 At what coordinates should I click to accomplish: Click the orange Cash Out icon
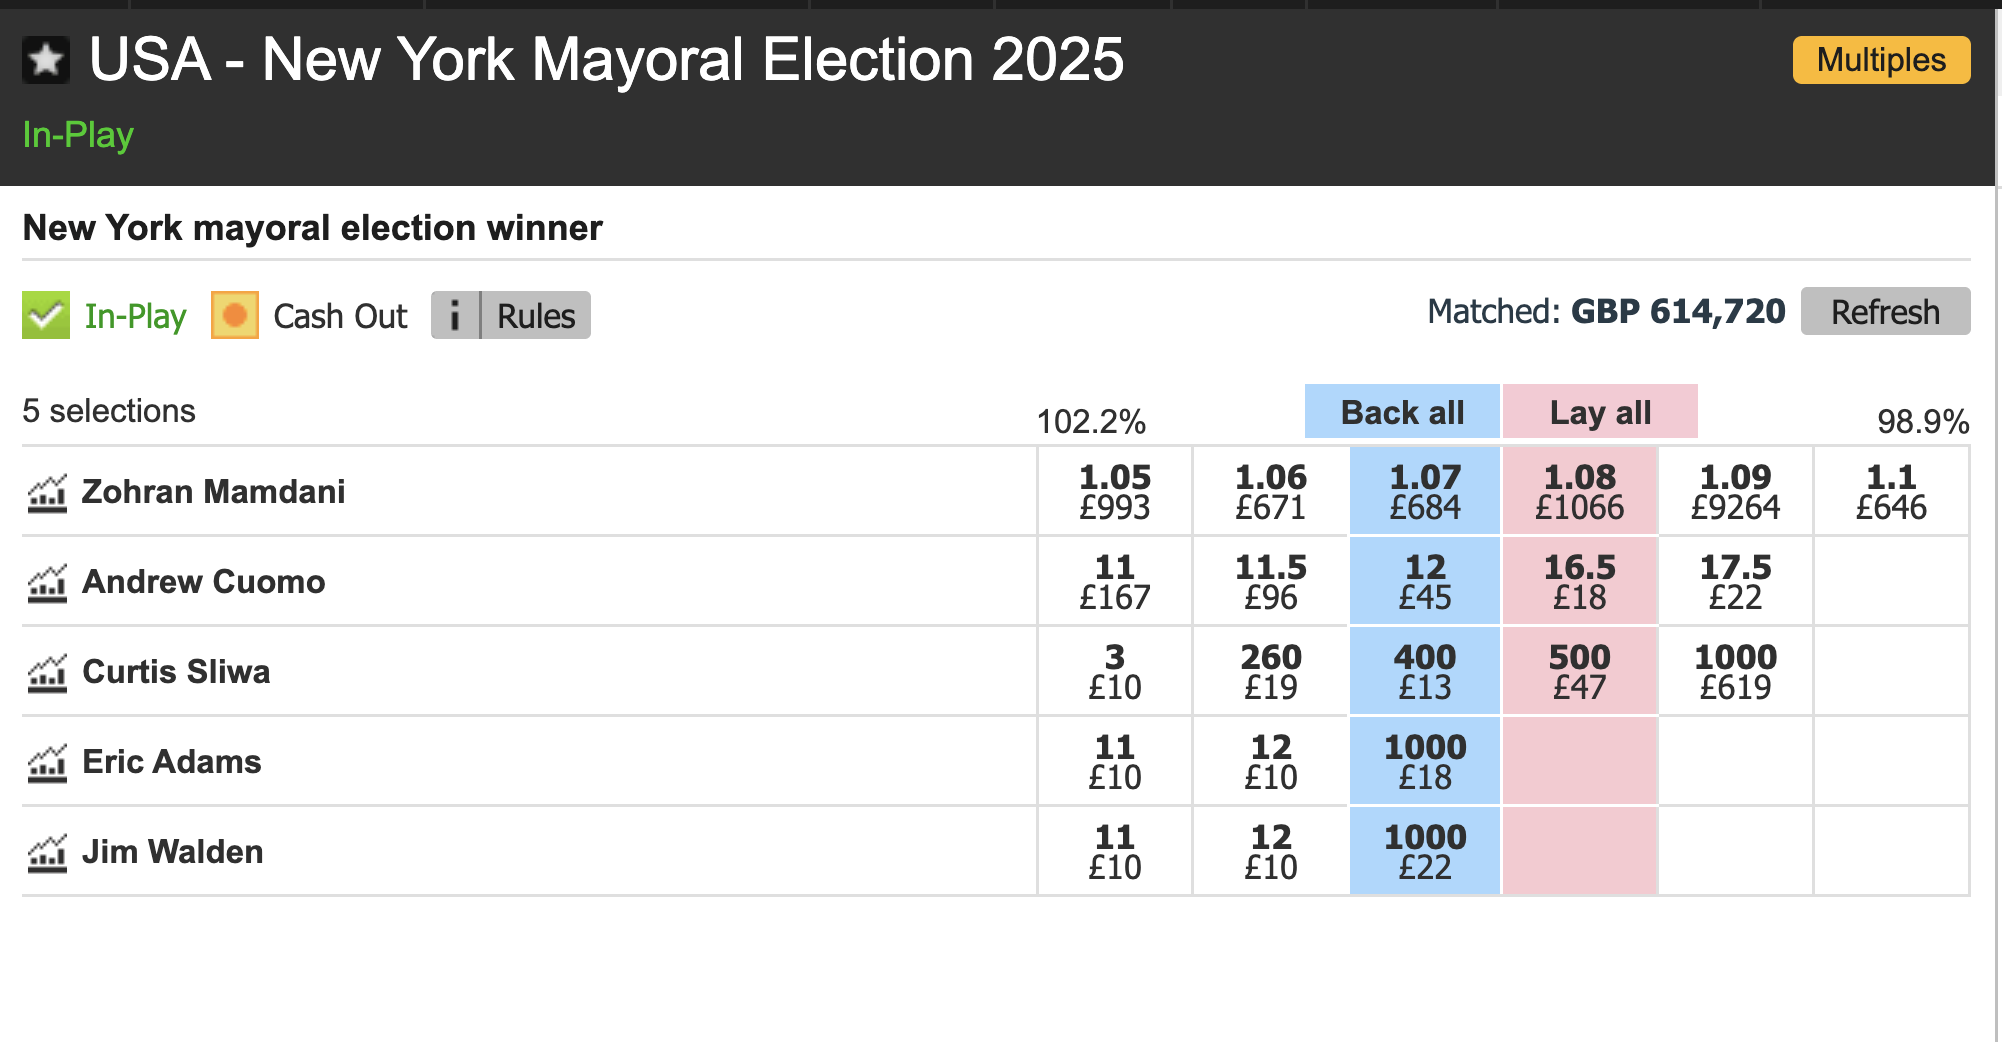click(235, 316)
